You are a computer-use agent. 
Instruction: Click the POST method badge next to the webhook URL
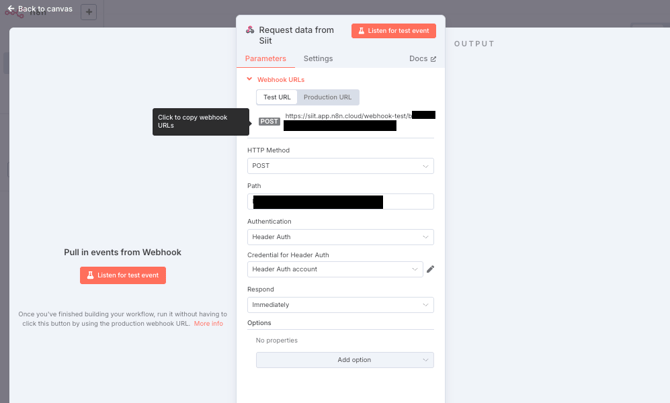tap(269, 121)
